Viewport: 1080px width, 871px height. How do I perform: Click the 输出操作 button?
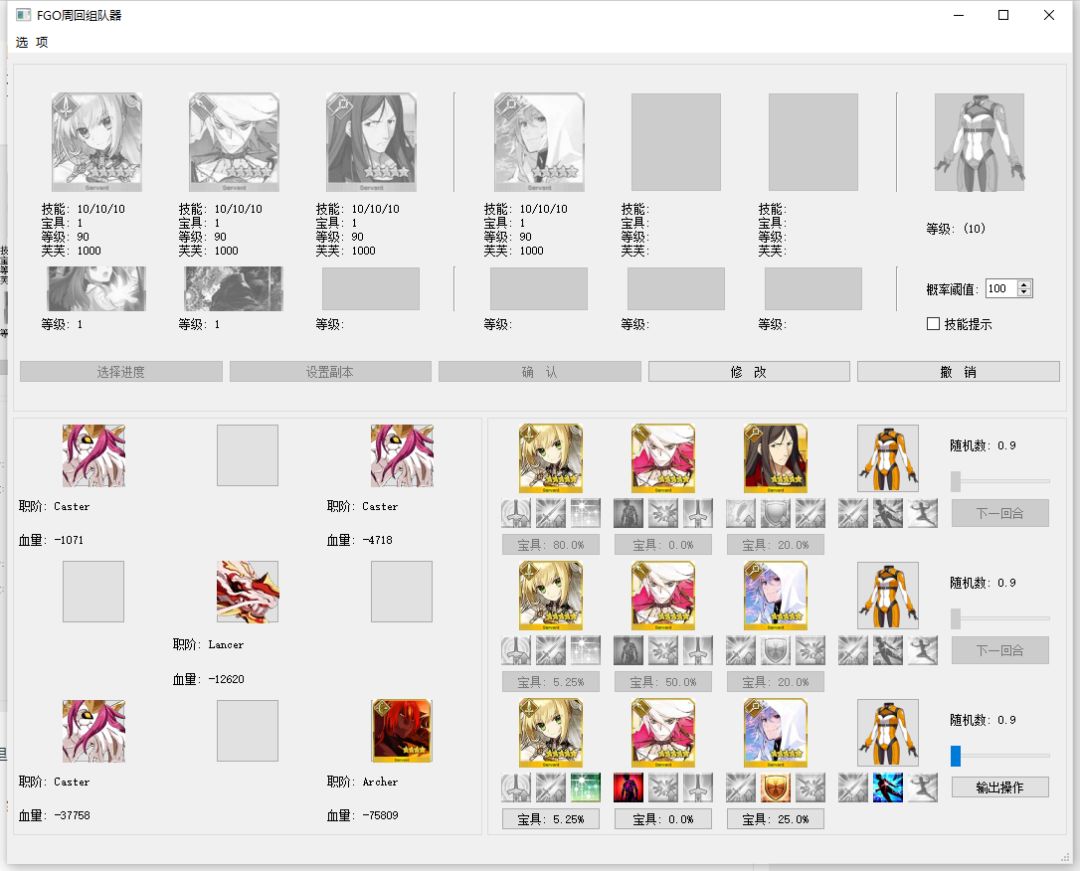pos(1000,787)
